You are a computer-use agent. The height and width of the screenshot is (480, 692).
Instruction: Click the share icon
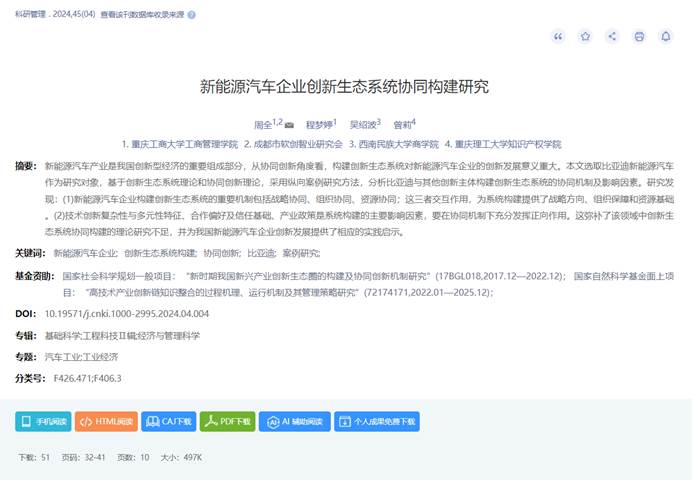tap(612, 37)
